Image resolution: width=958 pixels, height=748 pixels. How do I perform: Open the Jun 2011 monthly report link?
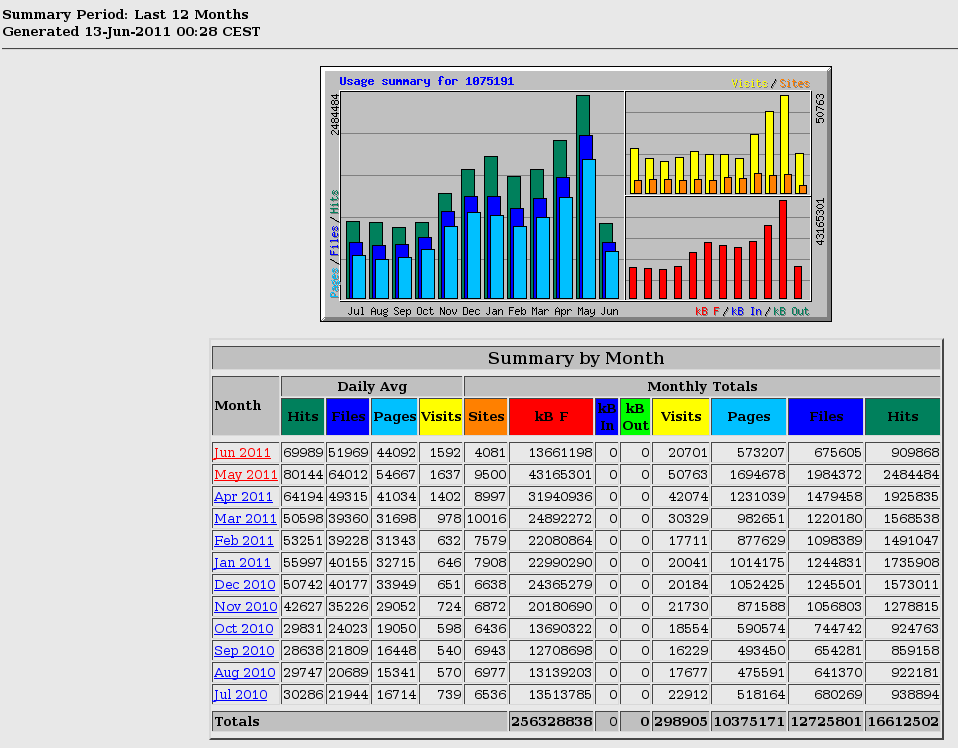pos(242,453)
